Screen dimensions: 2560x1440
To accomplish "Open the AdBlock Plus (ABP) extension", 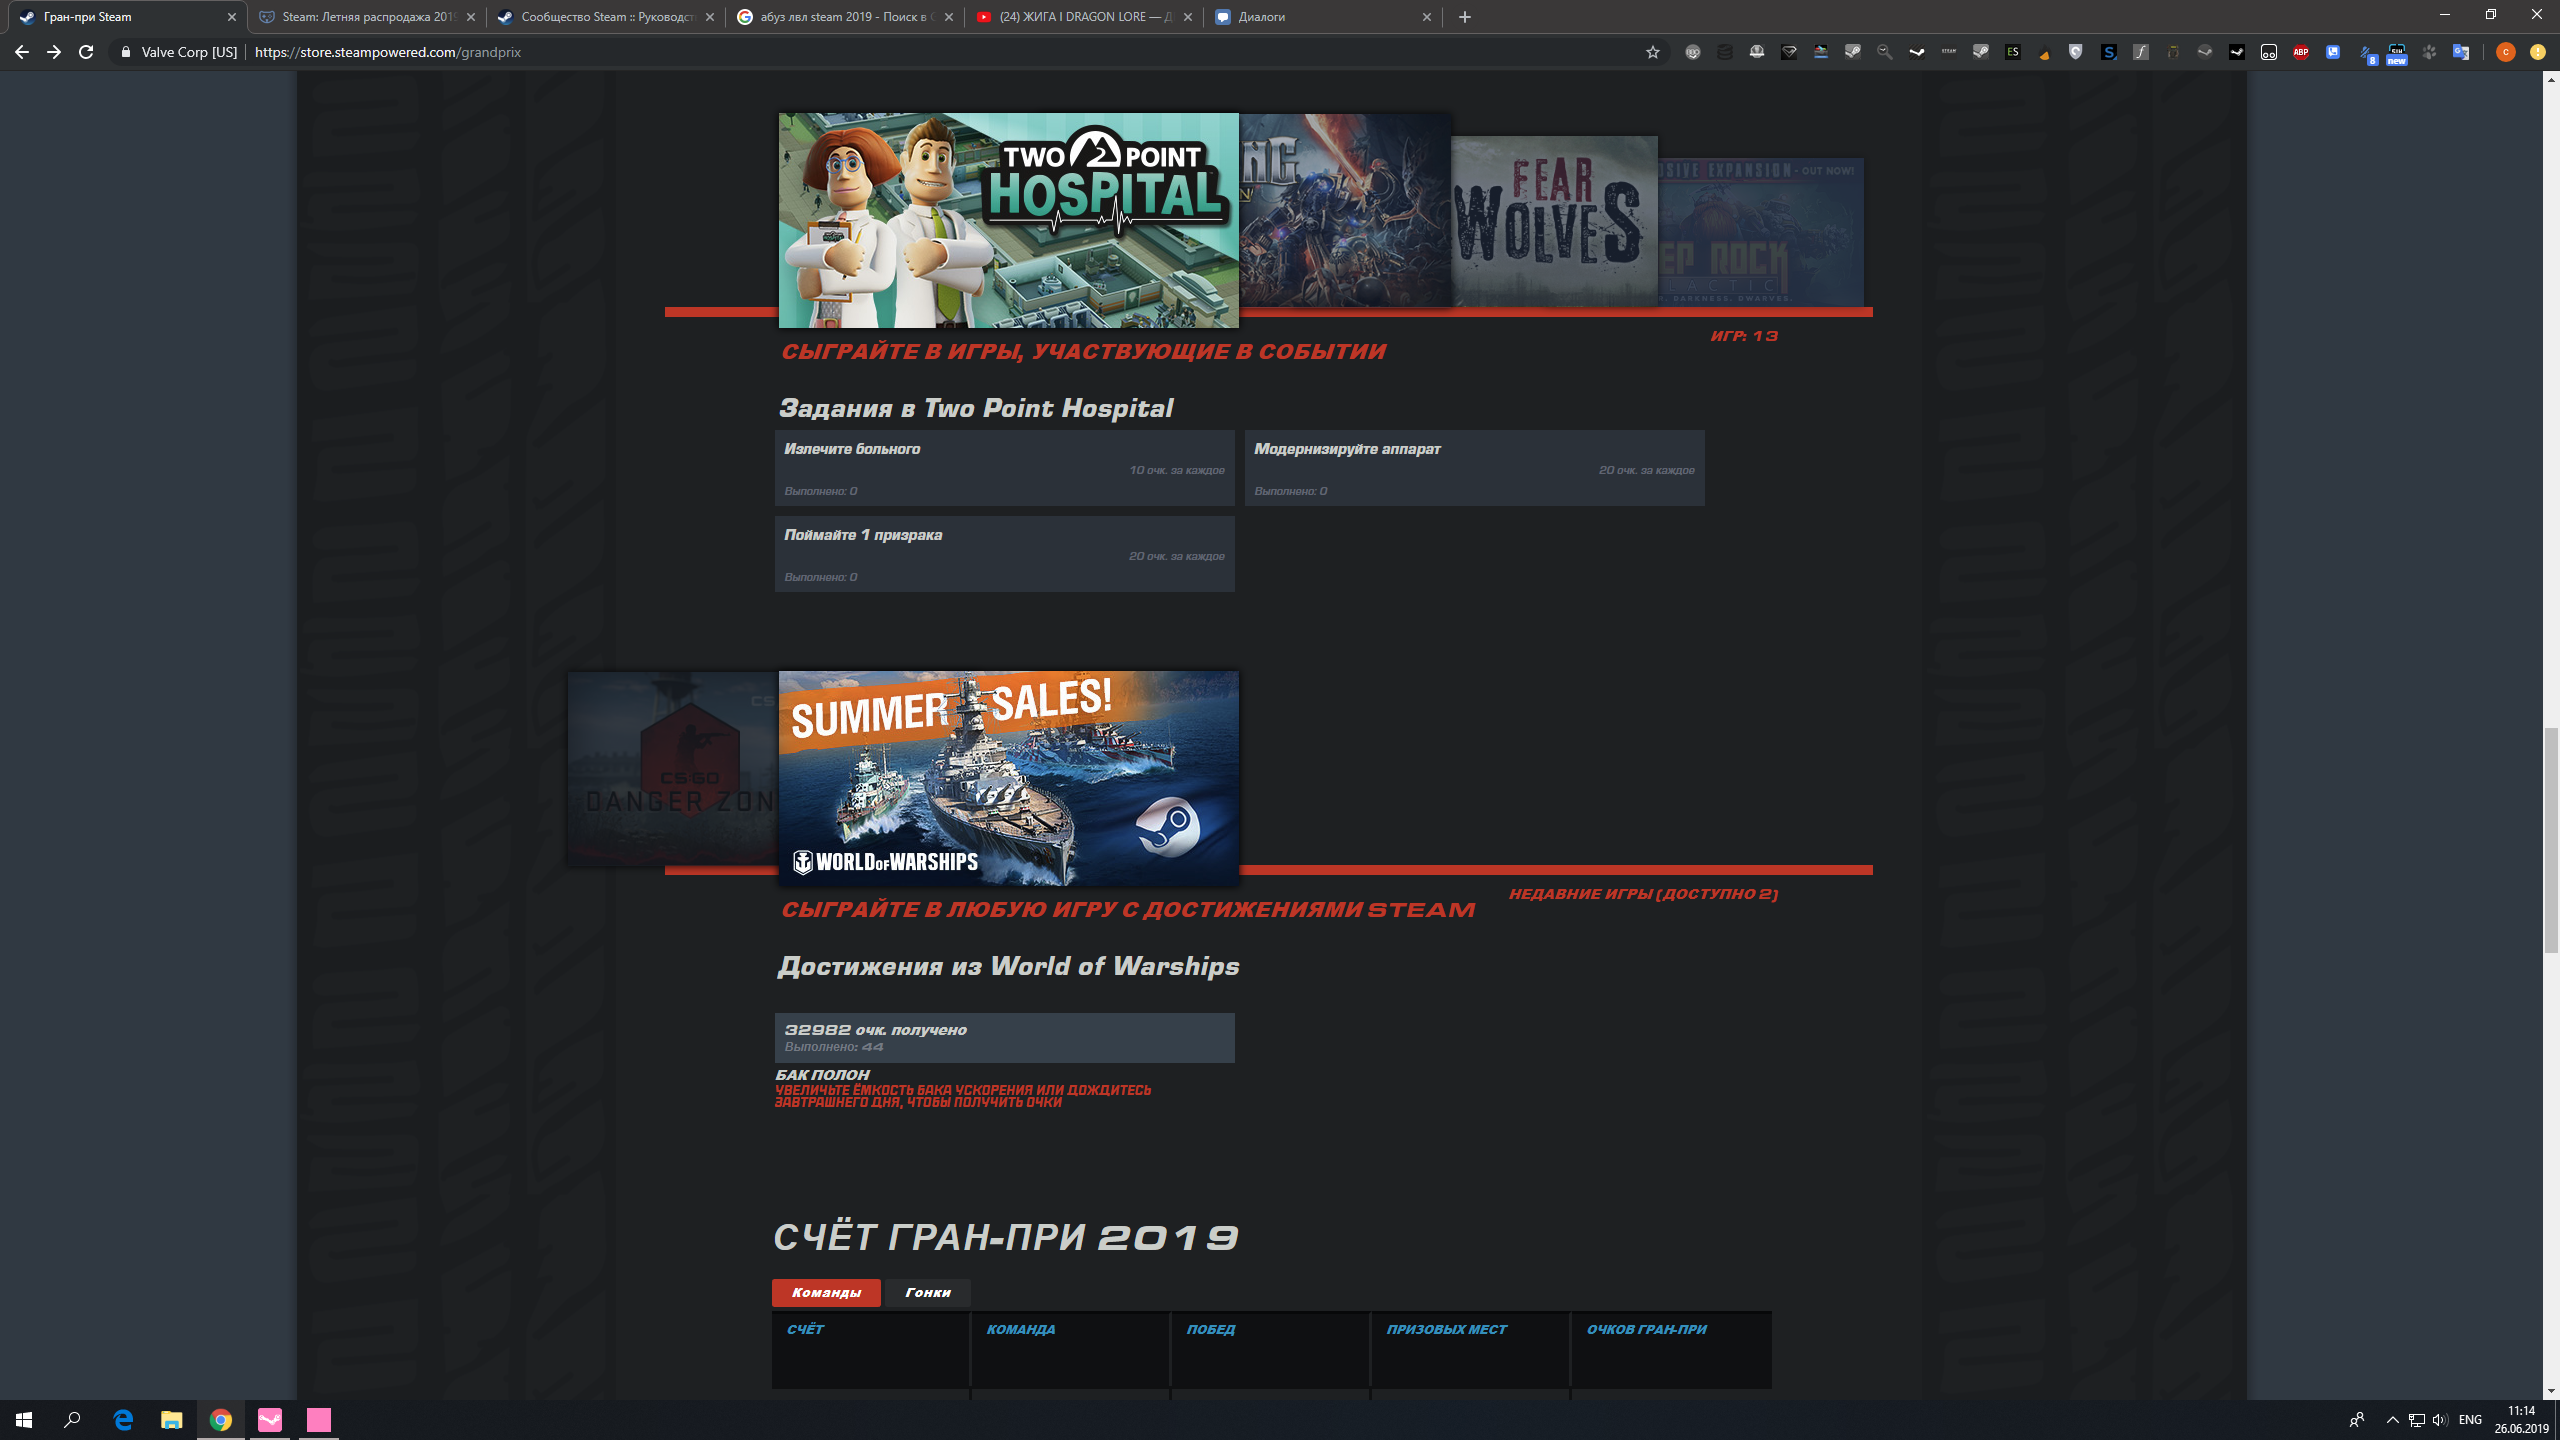I will click(x=2301, y=52).
